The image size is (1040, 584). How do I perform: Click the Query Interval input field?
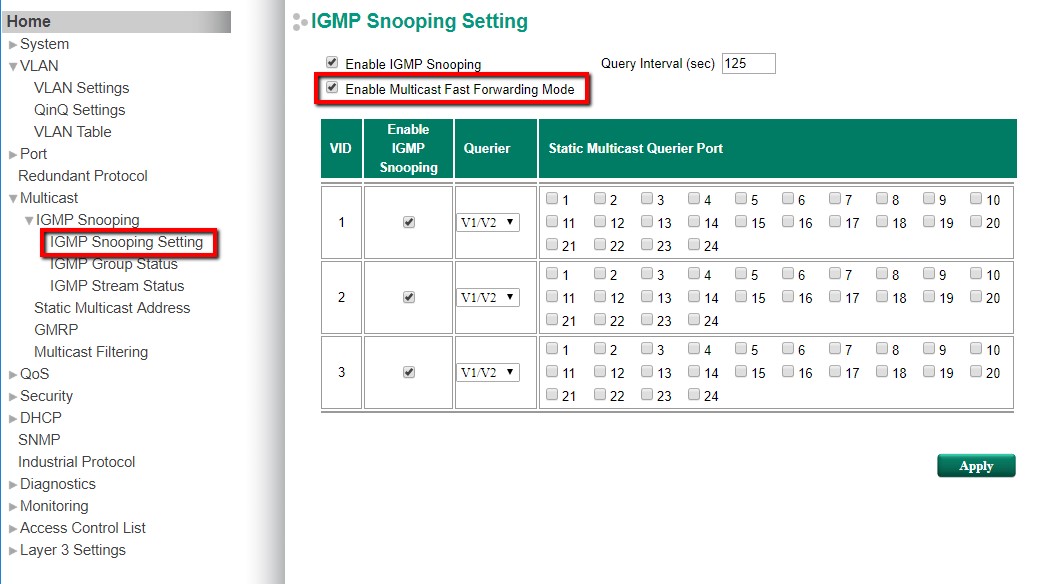pyautogui.click(x=748, y=63)
